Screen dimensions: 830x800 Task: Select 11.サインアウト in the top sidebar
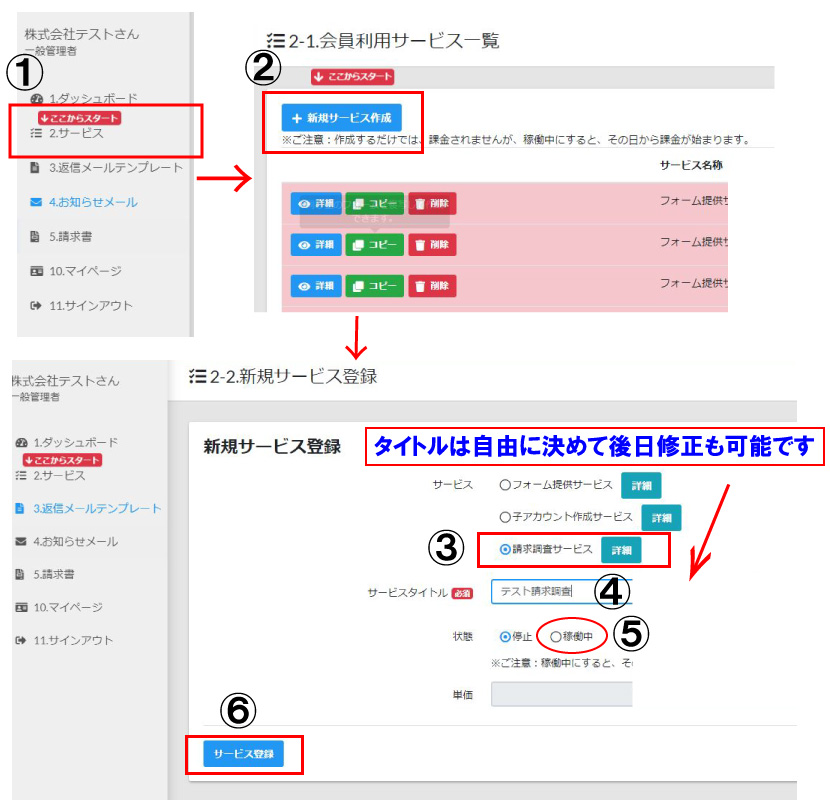(x=91, y=305)
